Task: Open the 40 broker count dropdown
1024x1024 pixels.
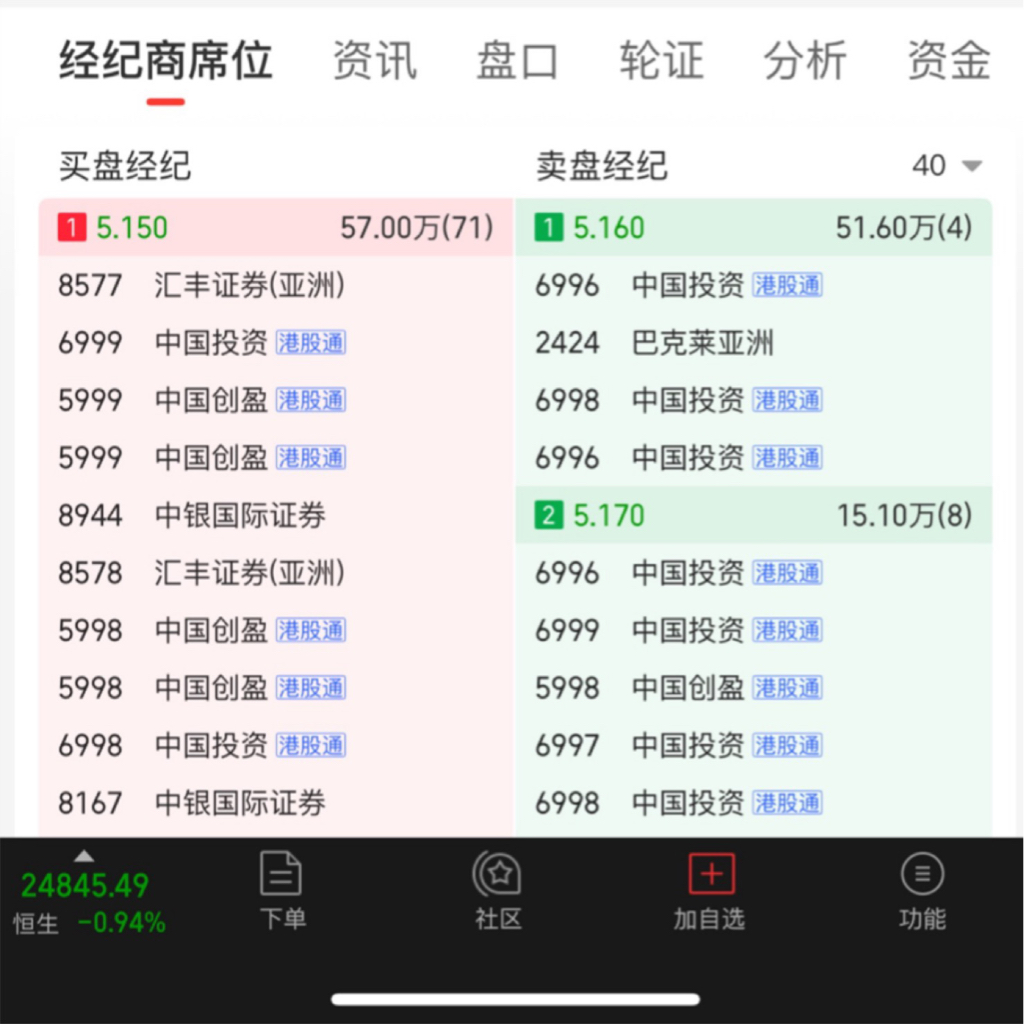Action: 947,166
